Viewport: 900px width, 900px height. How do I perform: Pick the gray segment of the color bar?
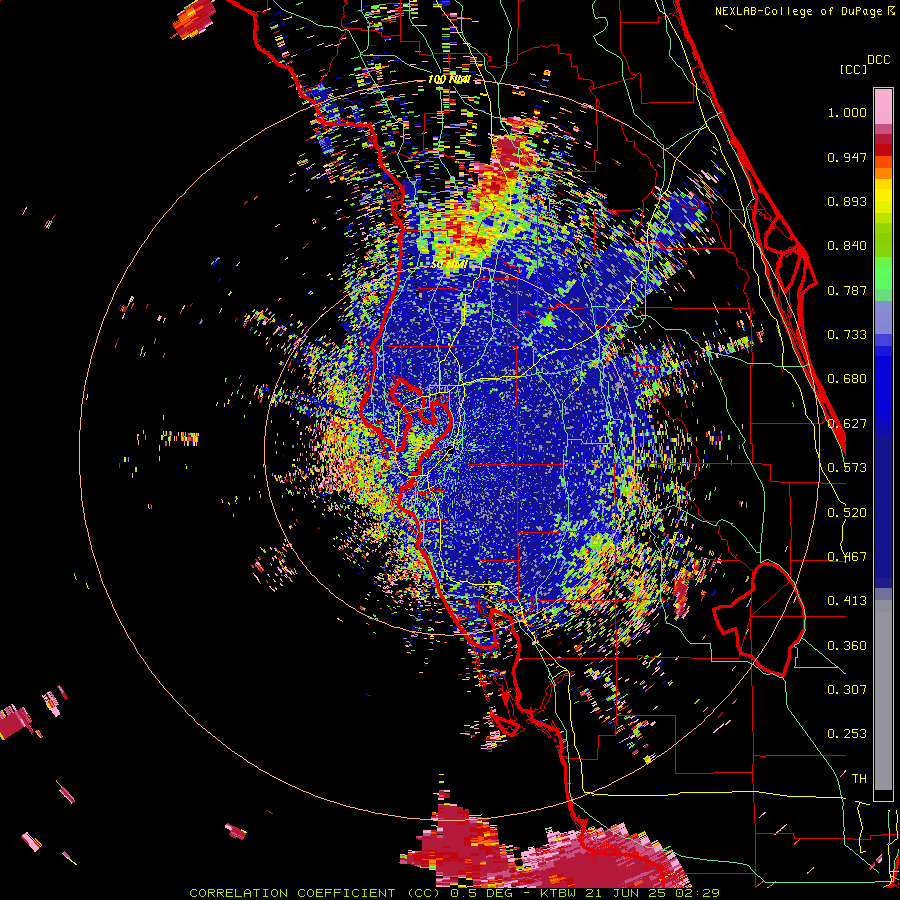point(883,695)
